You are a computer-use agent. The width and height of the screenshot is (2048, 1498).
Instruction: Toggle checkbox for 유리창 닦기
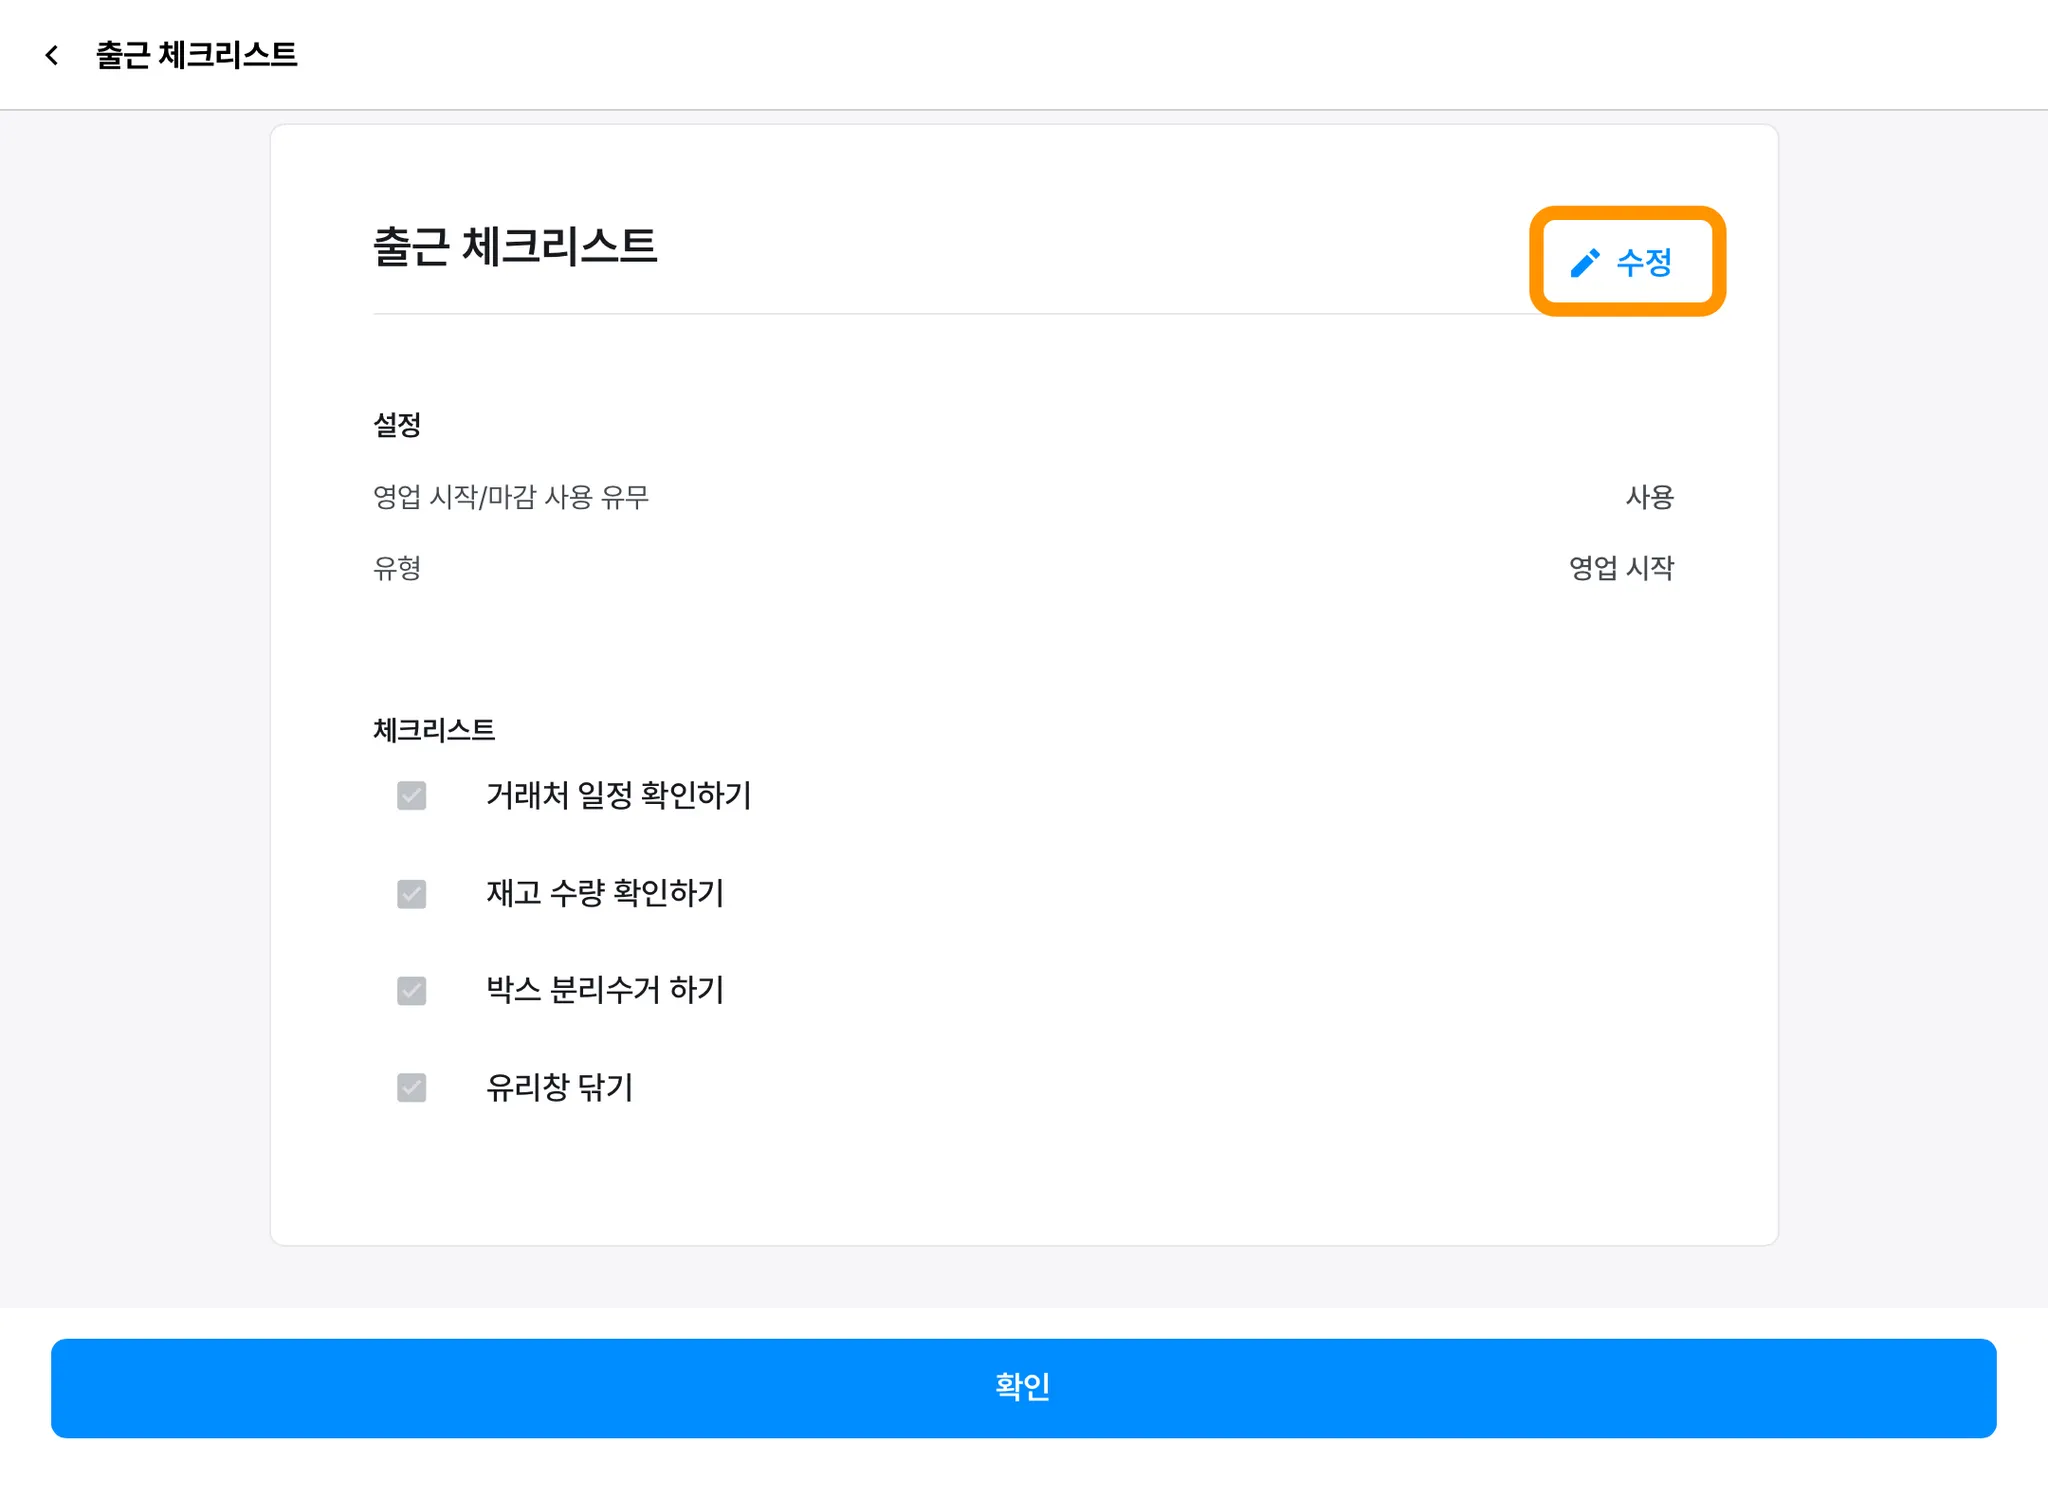(x=411, y=1087)
